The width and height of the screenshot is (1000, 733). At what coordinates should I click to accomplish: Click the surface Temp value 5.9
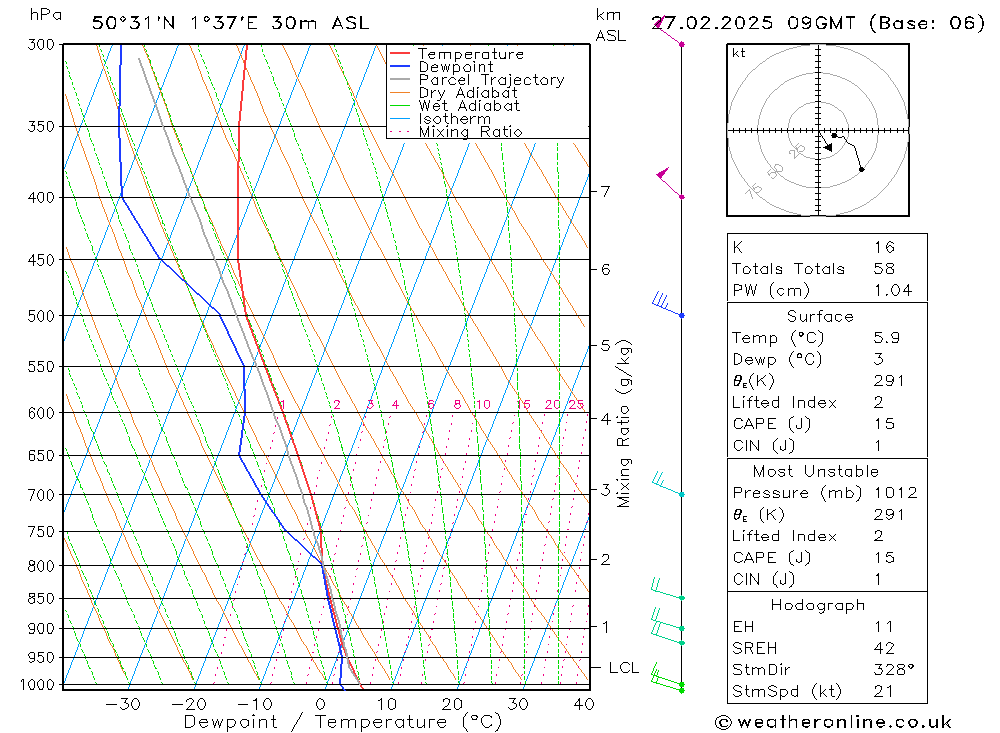(887, 337)
